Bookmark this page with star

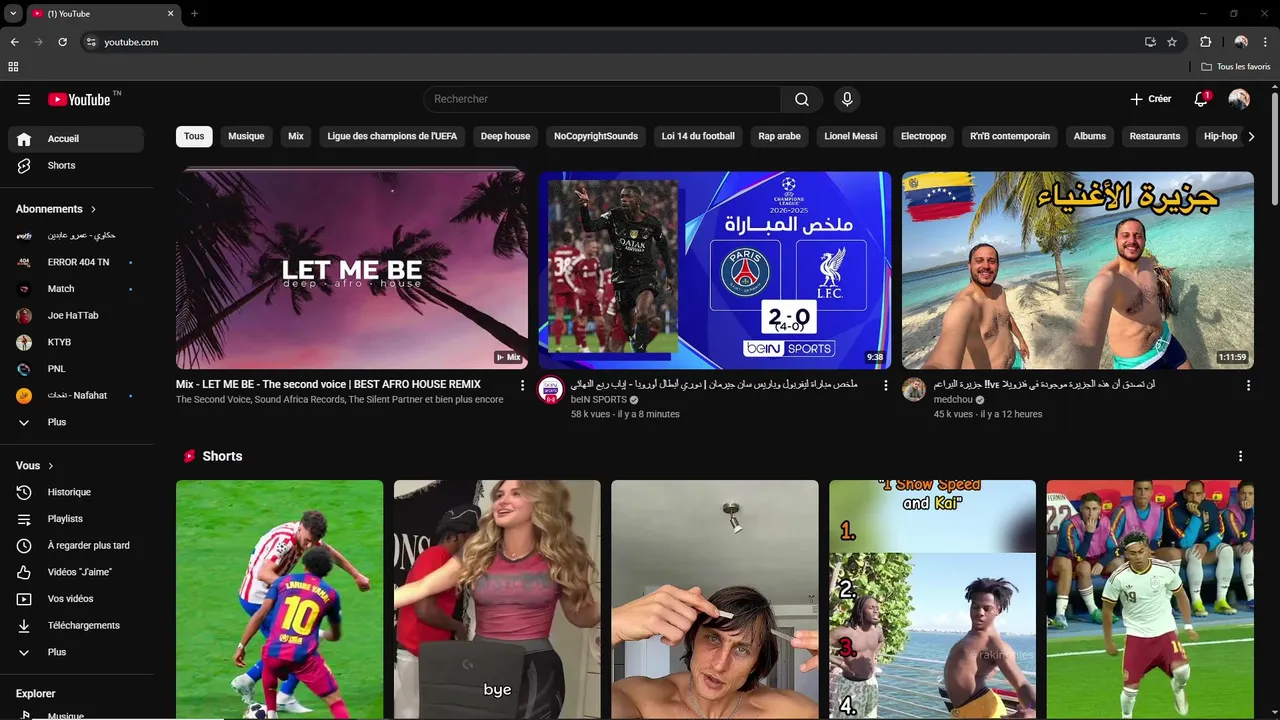(1172, 42)
